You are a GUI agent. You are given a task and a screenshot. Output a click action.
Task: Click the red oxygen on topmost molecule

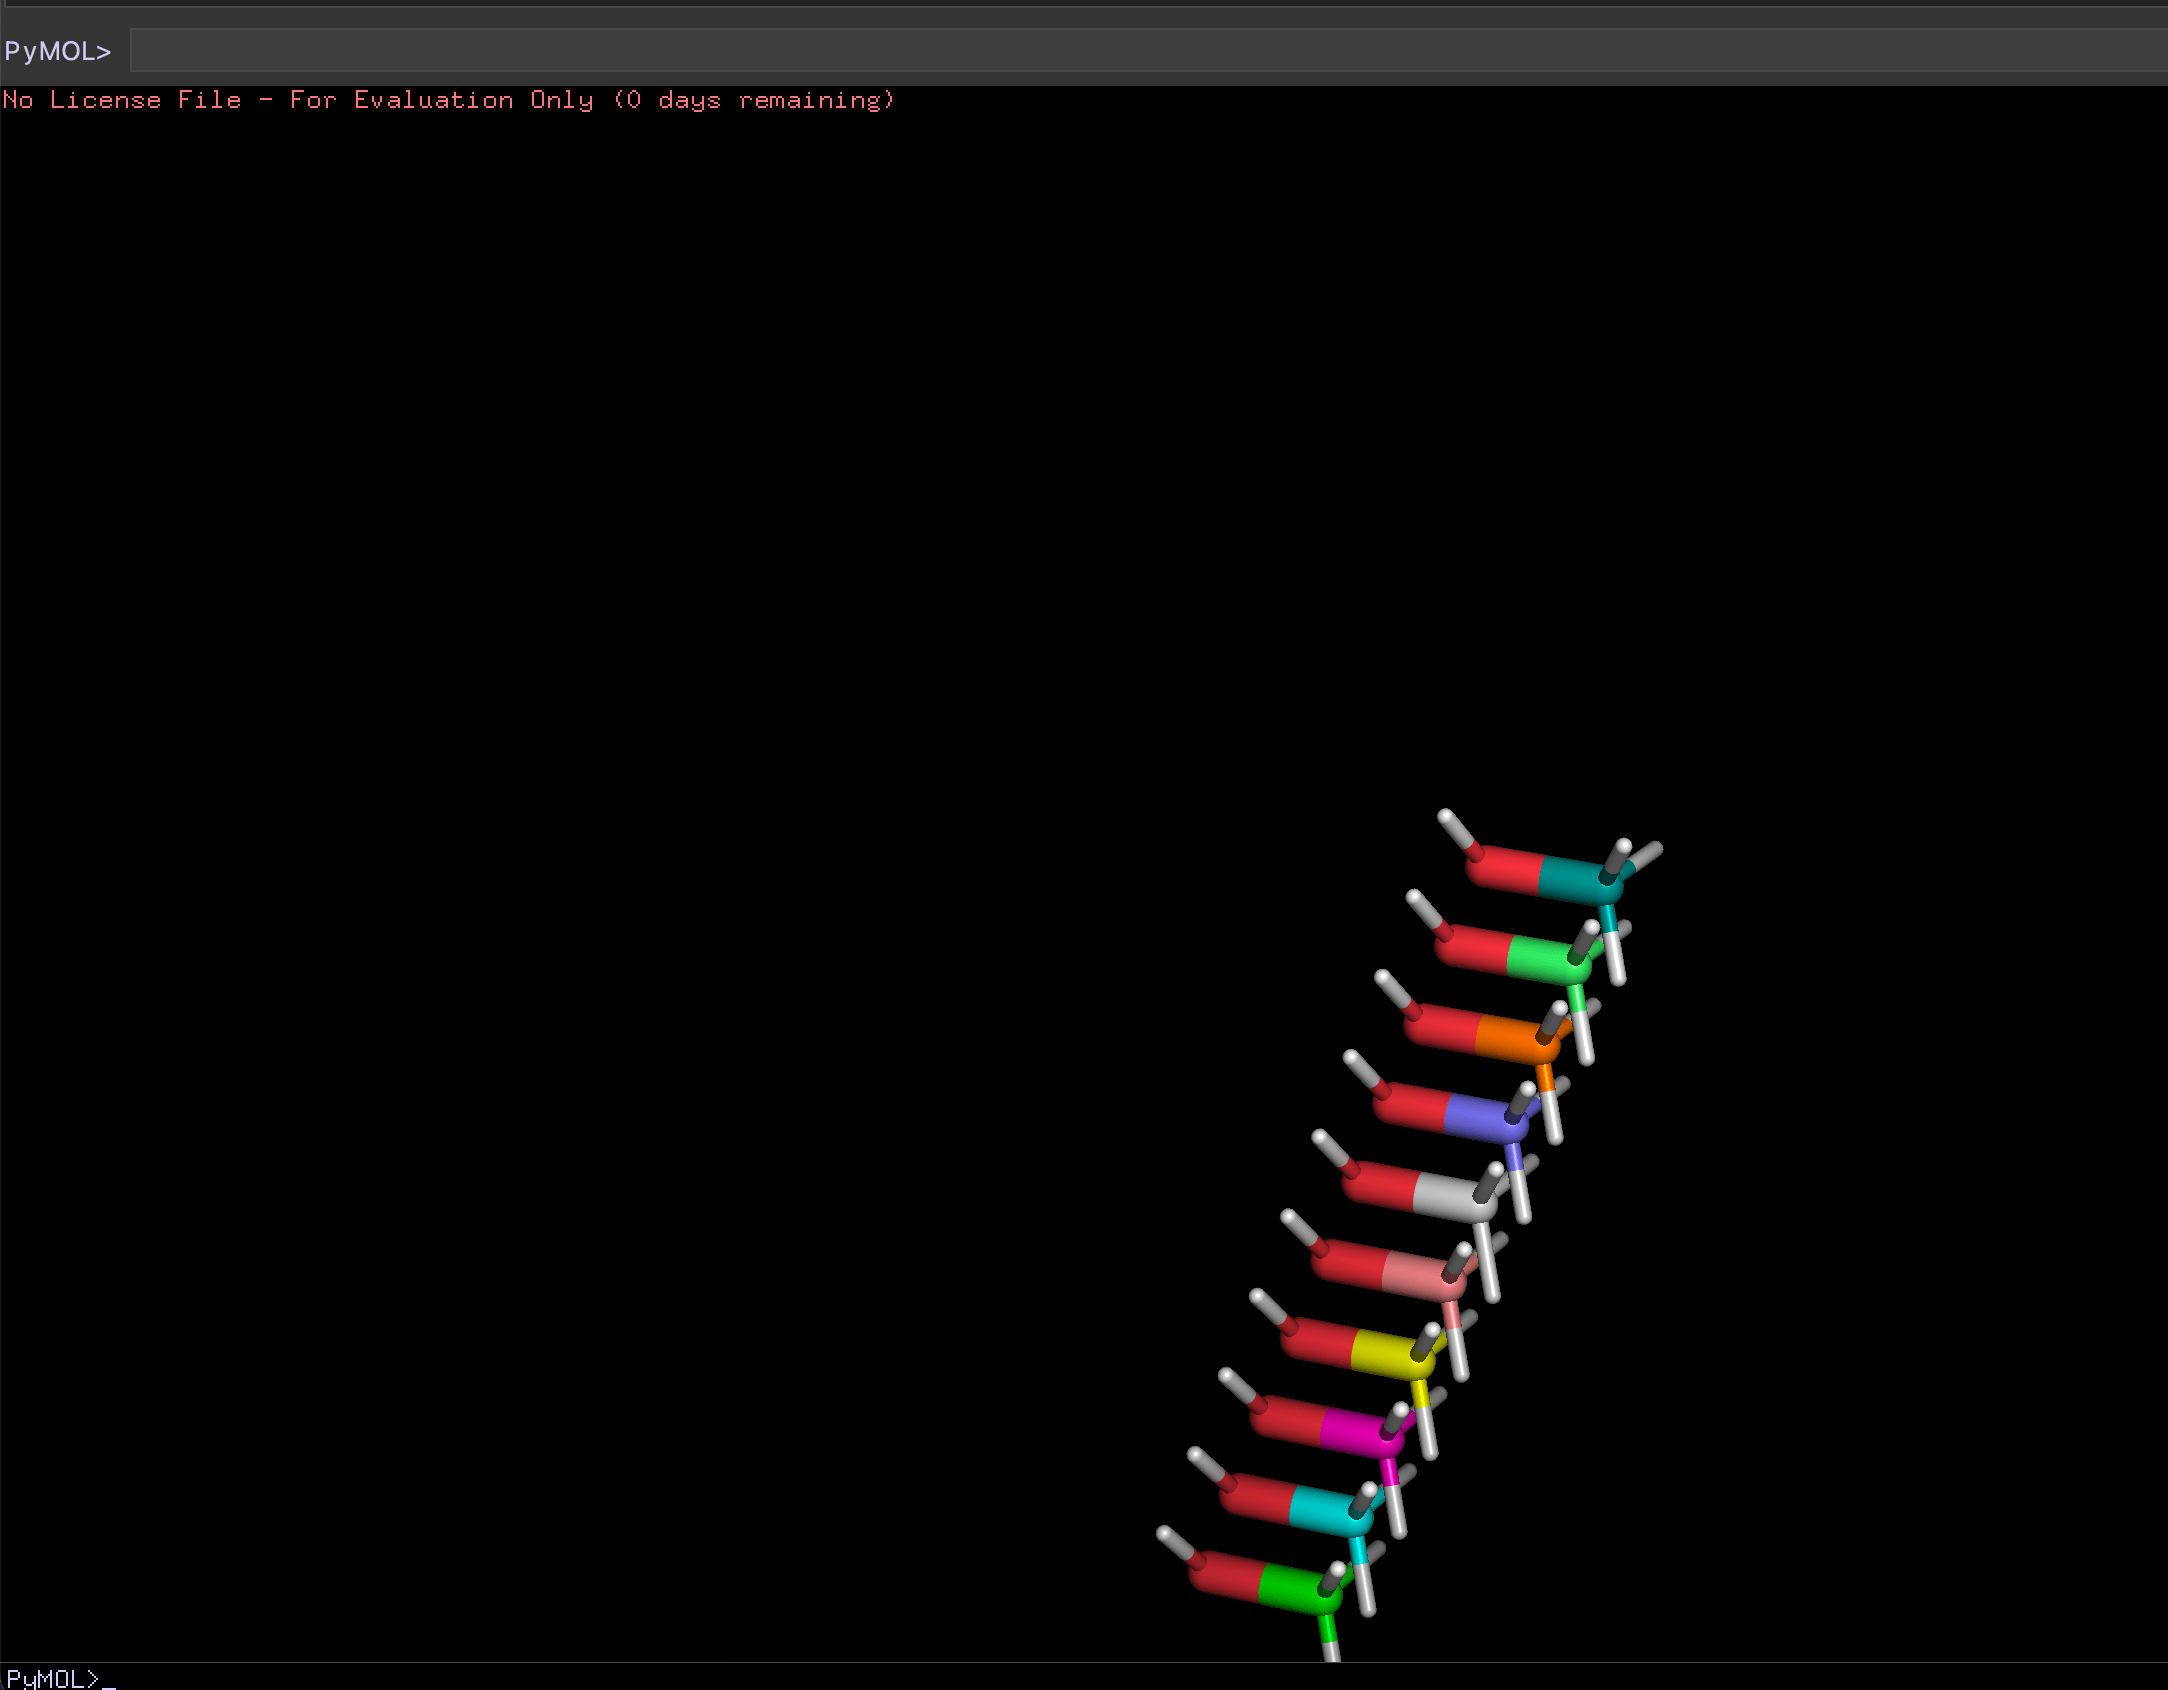click(1505, 868)
